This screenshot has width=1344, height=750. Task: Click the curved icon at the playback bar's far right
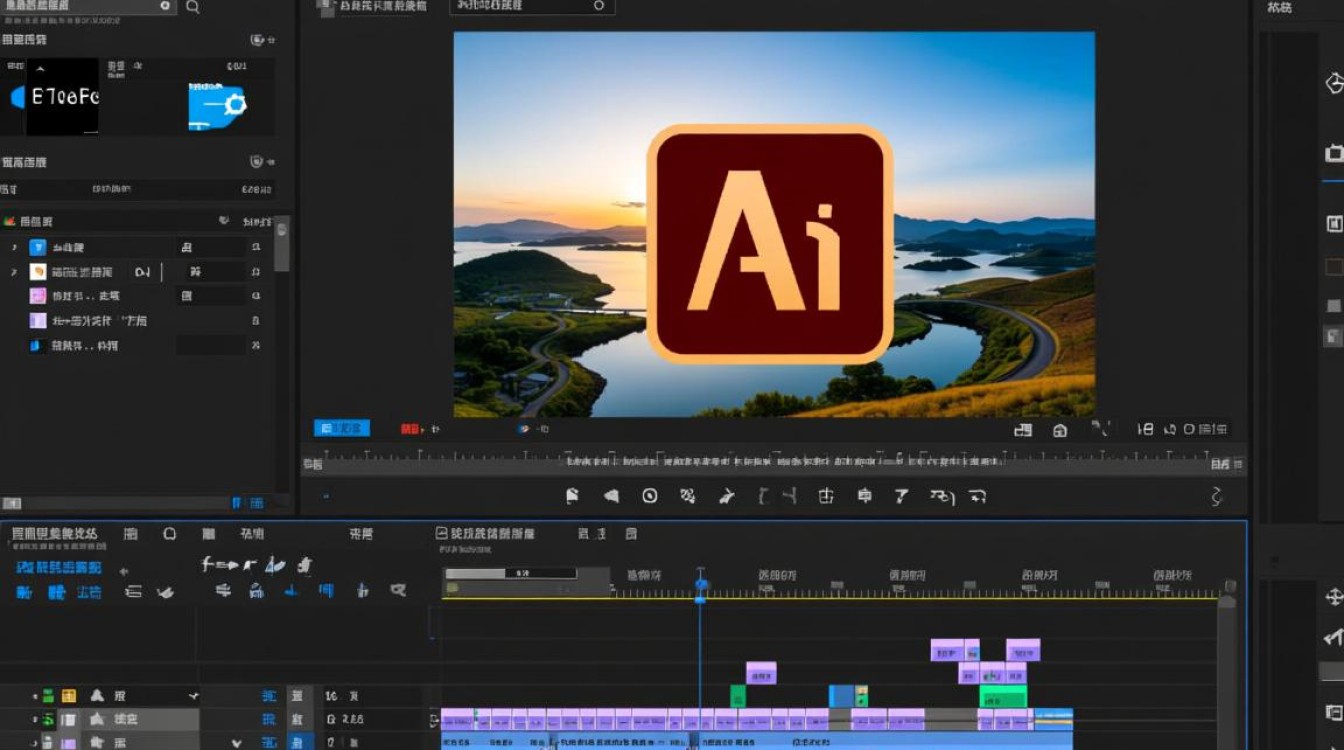[1217, 496]
